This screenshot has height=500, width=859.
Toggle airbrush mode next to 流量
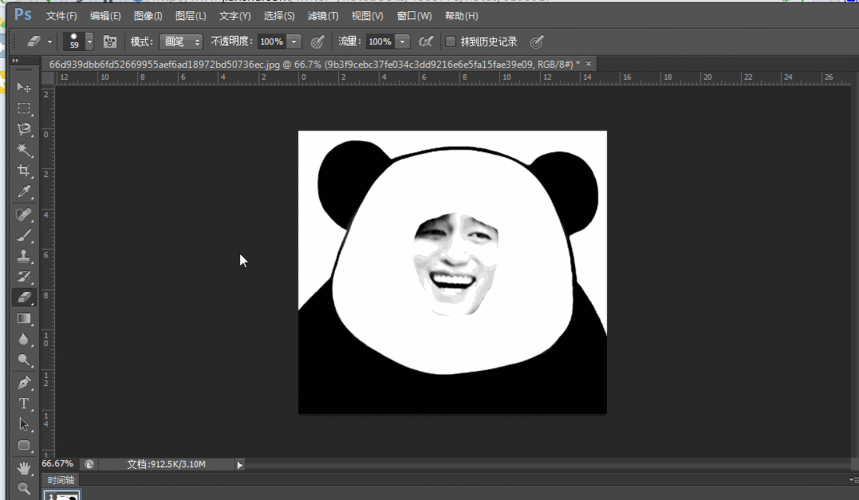[x=426, y=42]
